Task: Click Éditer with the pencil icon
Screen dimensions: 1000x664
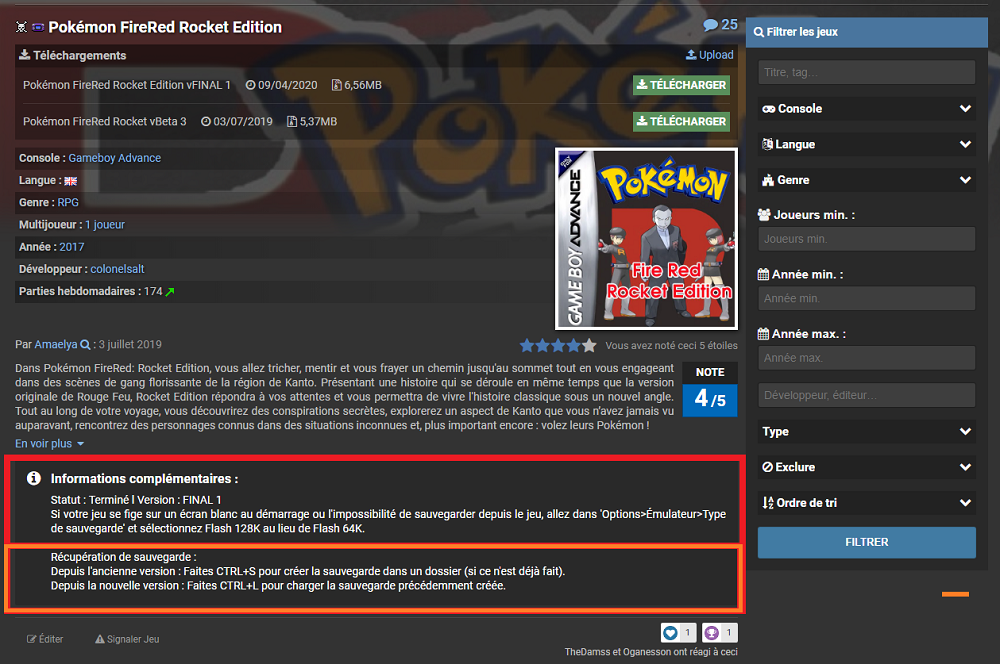Action: pos(45,639)
